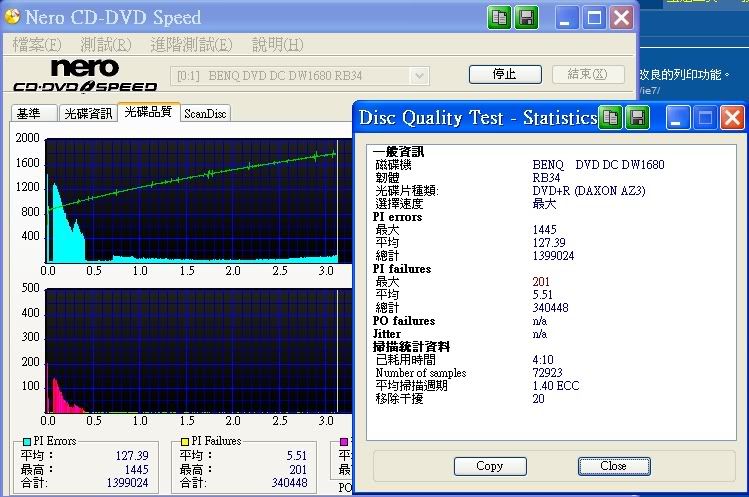Switch to the ScanDisc tab
The width and height of the screenshot is (749, 497).
tap(205, 114)
